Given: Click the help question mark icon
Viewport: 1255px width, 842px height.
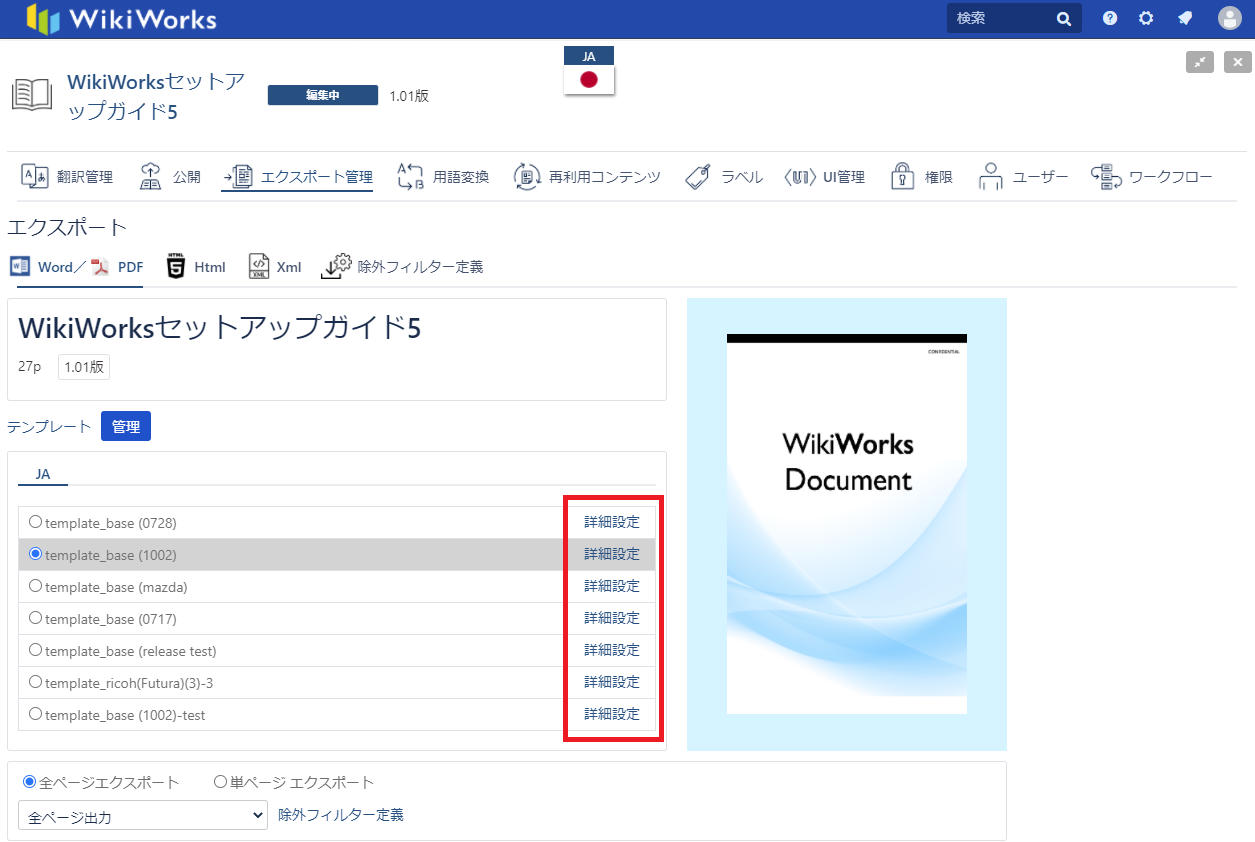Looking at the screenshot, I should pyautogui.click(x=1110, y=18).
